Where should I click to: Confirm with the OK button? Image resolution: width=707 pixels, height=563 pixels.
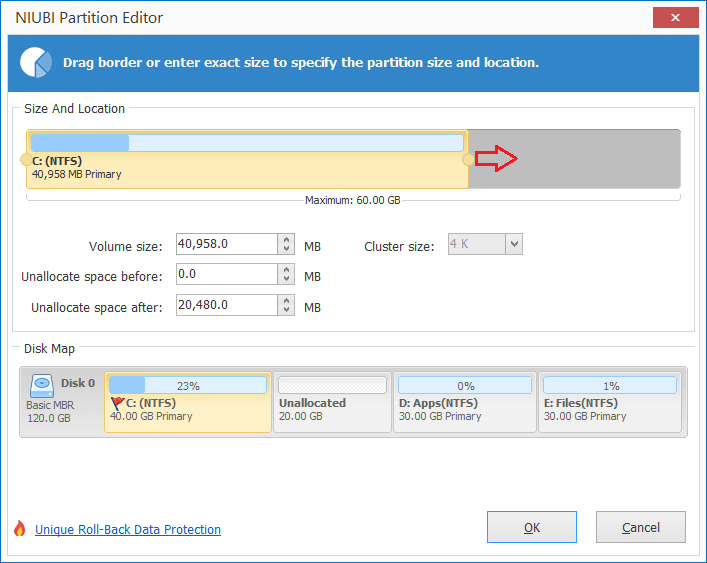coord(532,527)
